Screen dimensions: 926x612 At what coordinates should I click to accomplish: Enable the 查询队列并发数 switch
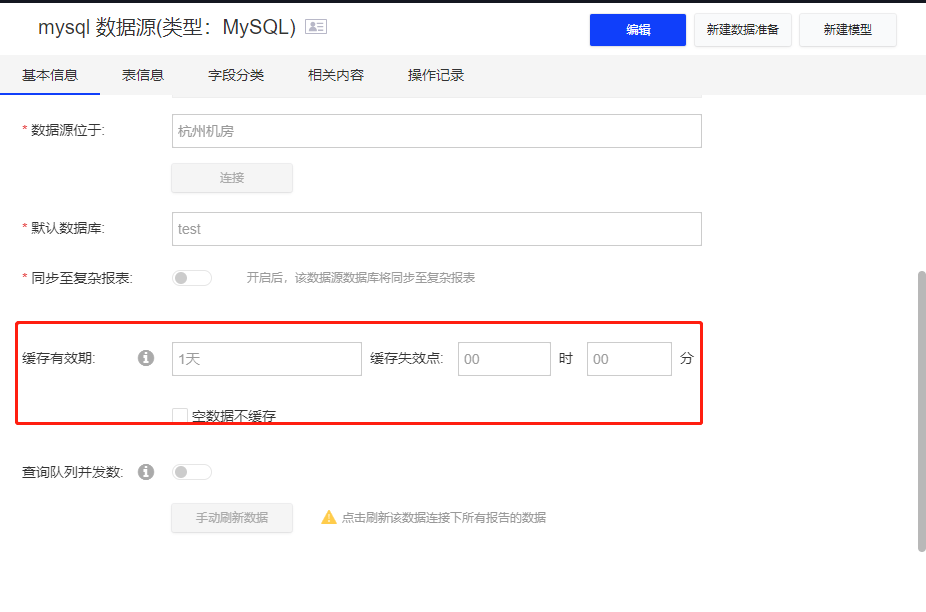pyautogui.click(x=191, y=471)
